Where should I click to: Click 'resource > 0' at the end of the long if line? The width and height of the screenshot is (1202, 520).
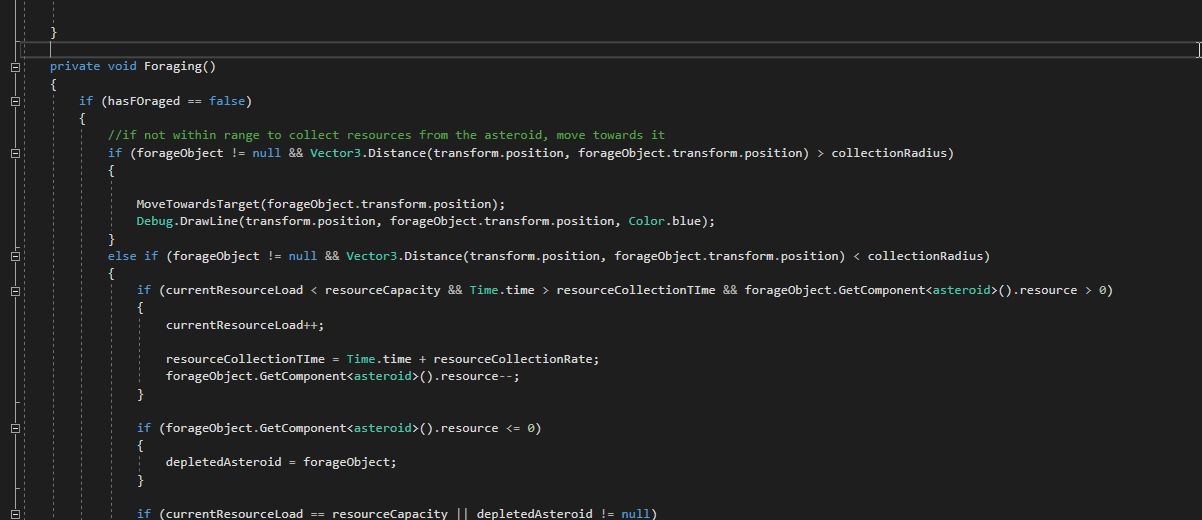click(x=1063, y=291)
